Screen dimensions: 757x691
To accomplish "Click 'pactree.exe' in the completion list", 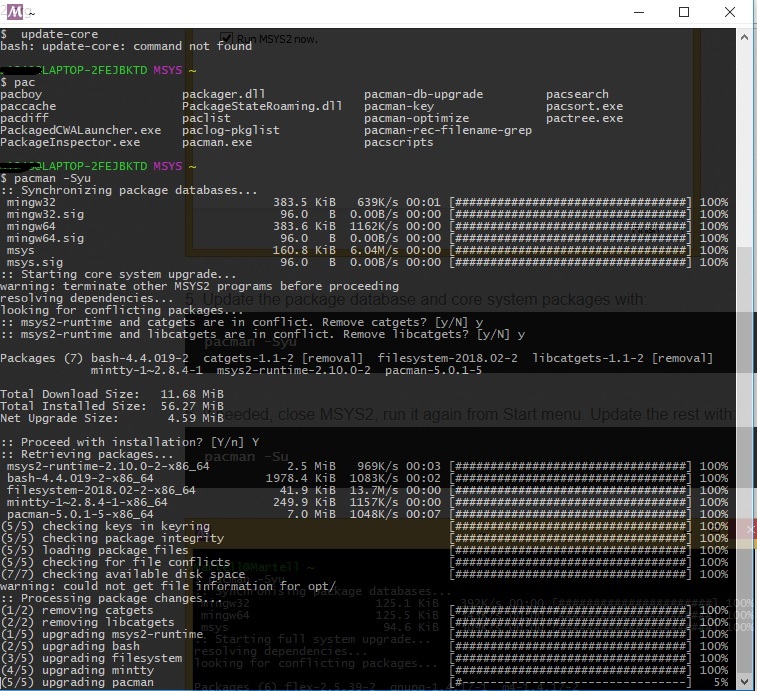I will tap(584, 118).
